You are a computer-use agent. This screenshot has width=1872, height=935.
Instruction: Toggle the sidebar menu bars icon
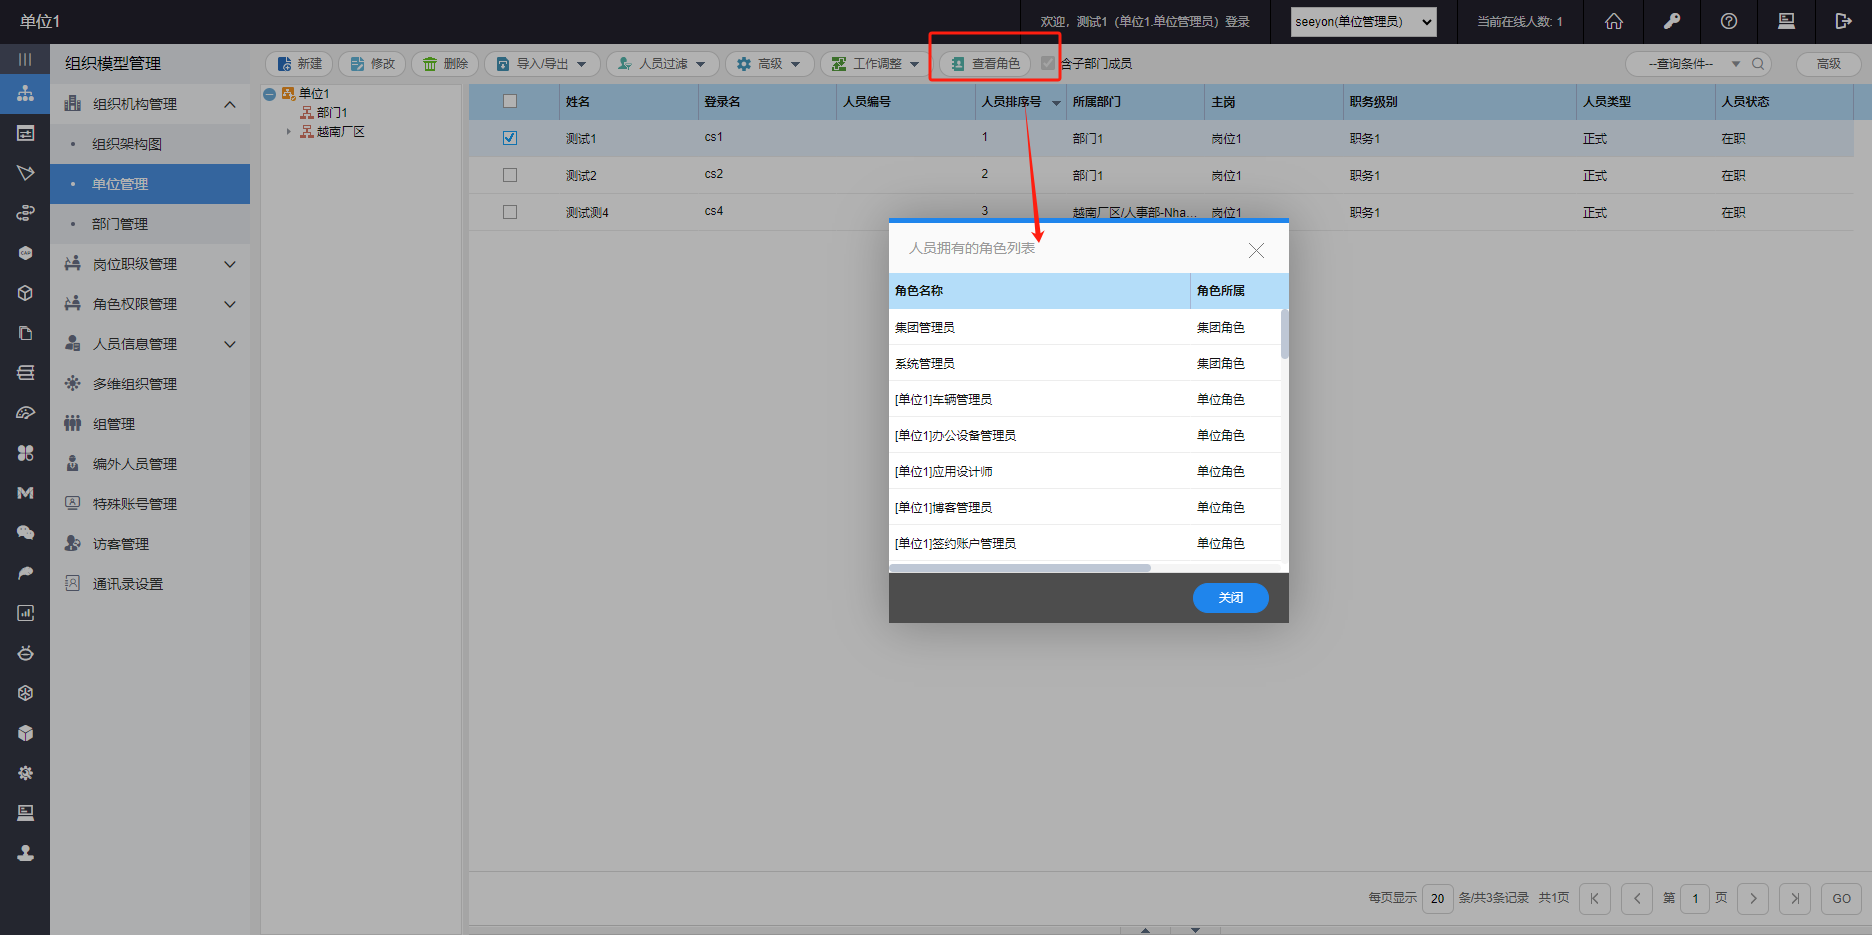(25, 59)
